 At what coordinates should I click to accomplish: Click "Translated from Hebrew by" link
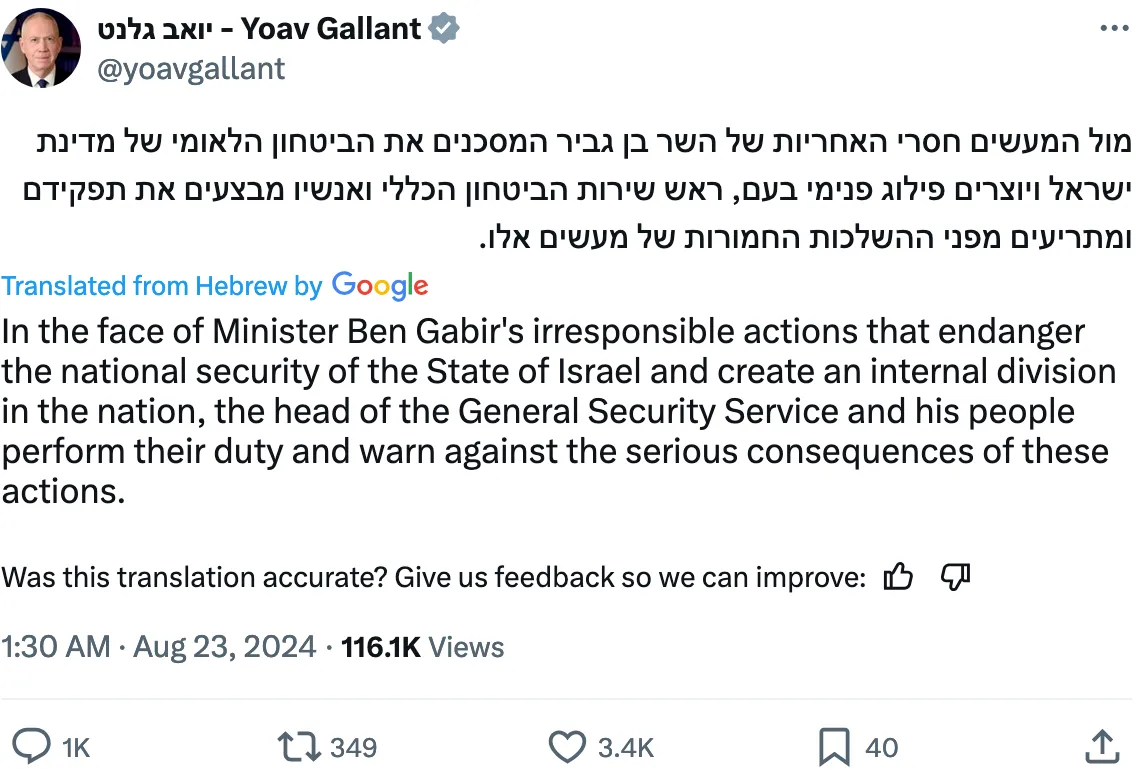point(162,286)
